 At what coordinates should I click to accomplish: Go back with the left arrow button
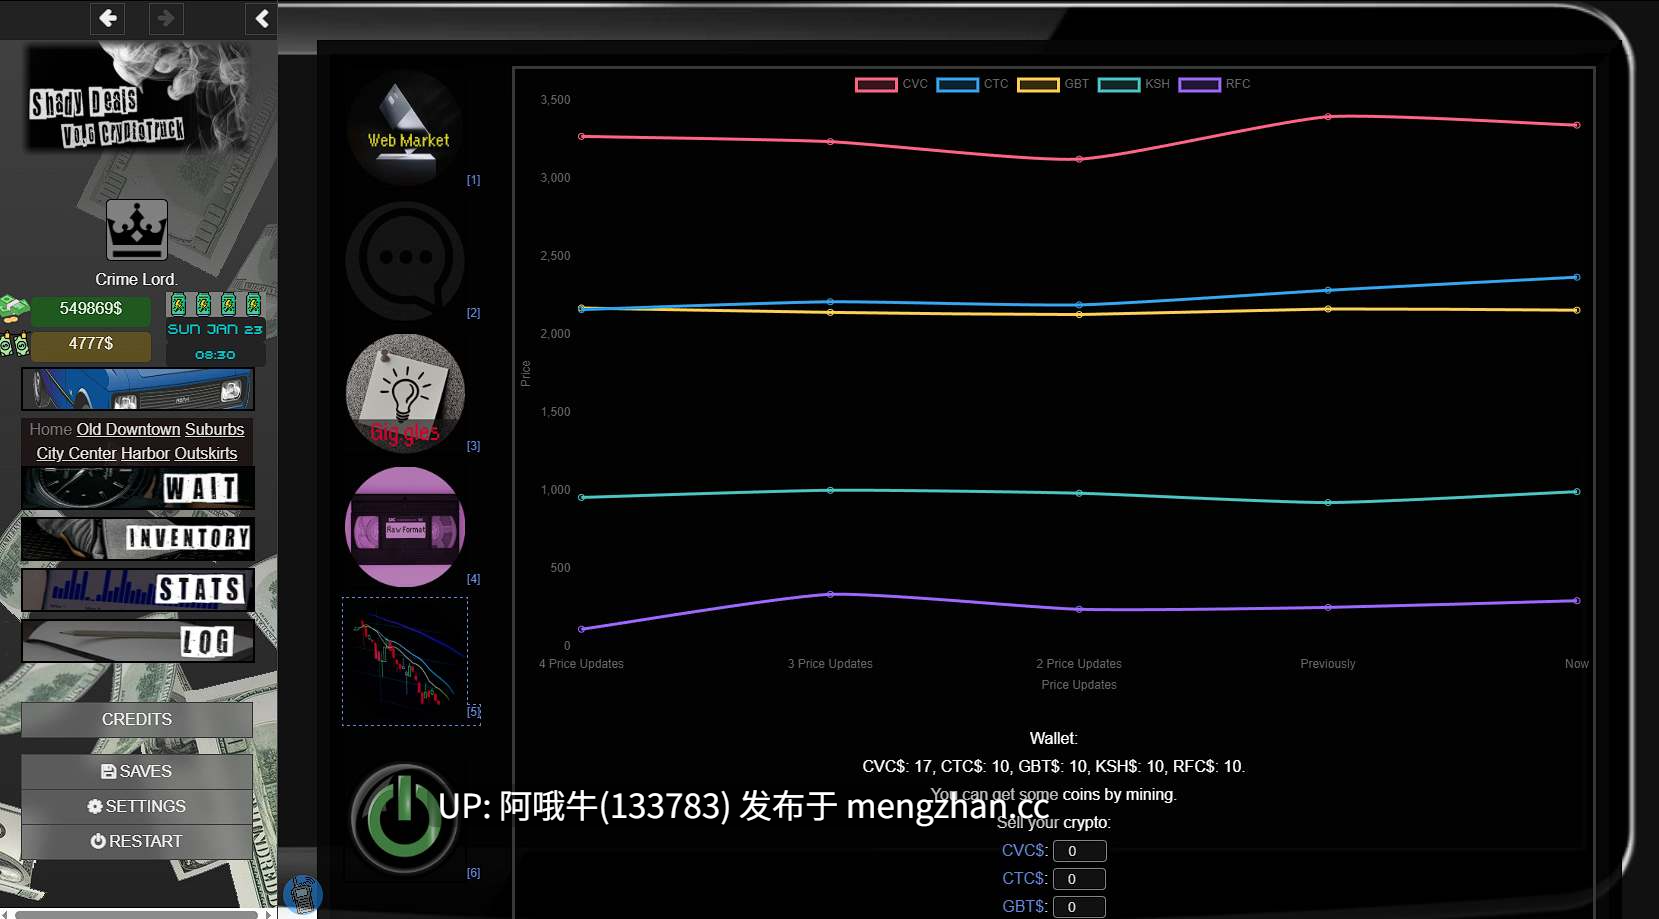pos(108,18)
